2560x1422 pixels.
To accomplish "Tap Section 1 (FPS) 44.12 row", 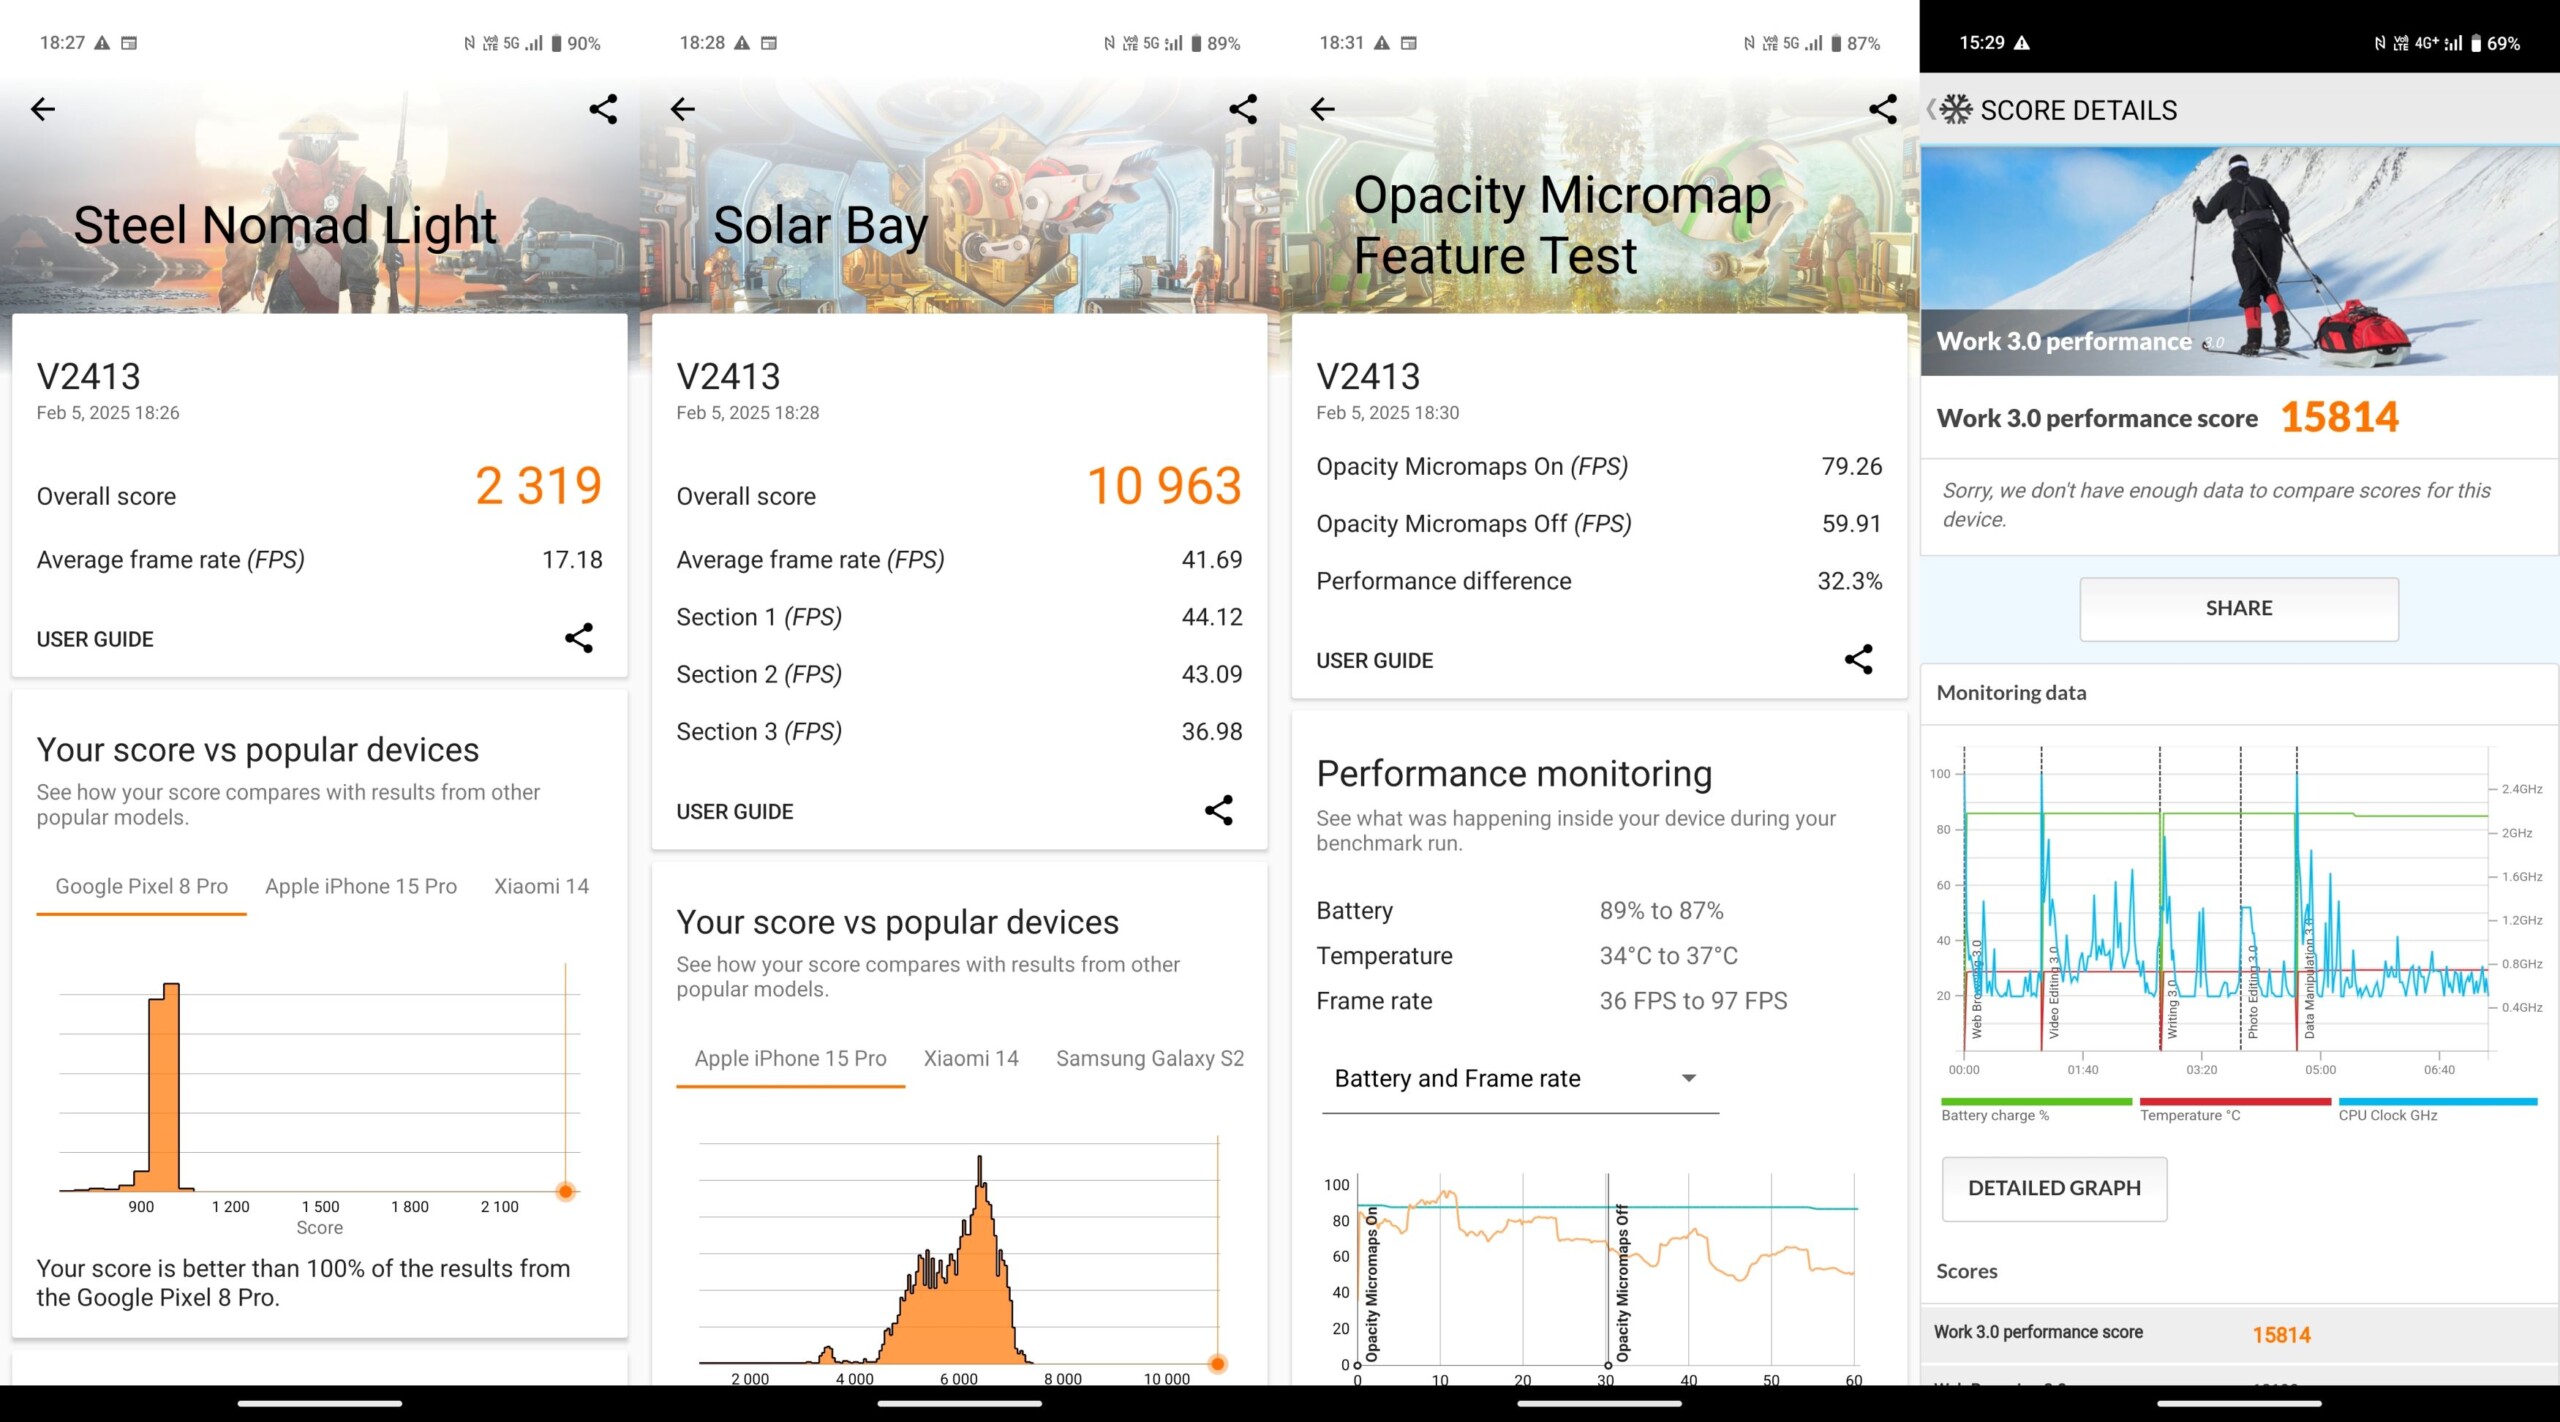I will tap(959, 617).
